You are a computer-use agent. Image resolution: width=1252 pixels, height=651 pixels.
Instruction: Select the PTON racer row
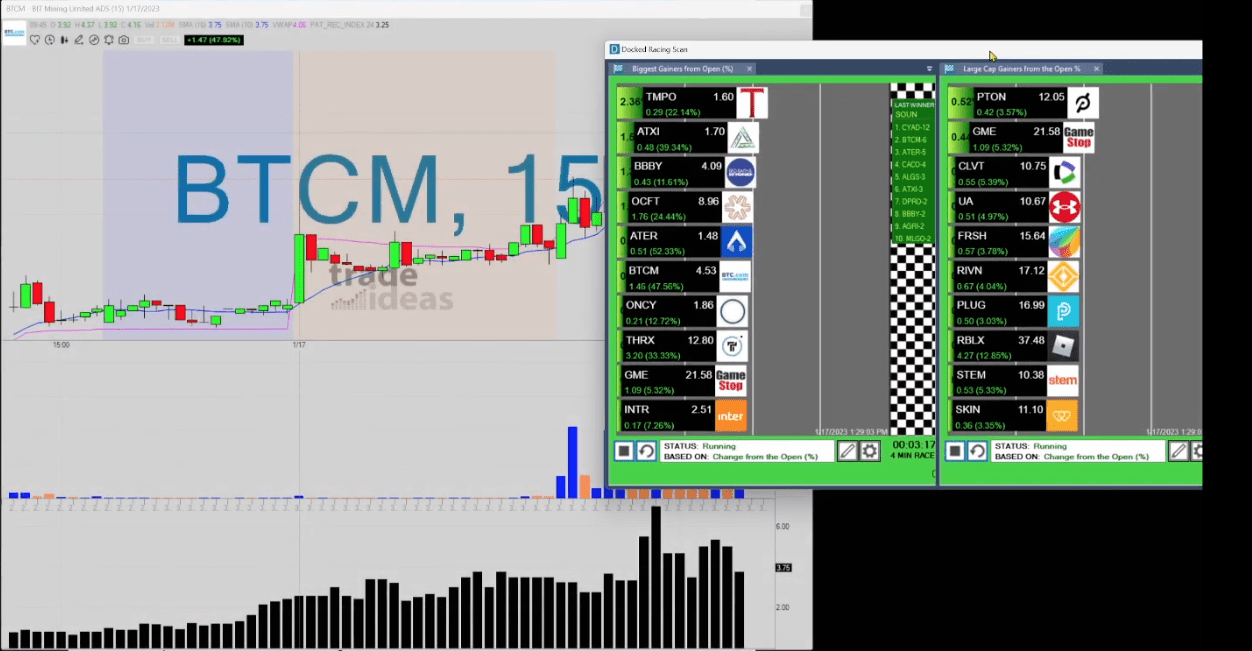pyautogui.click(x=1023, y=103)
